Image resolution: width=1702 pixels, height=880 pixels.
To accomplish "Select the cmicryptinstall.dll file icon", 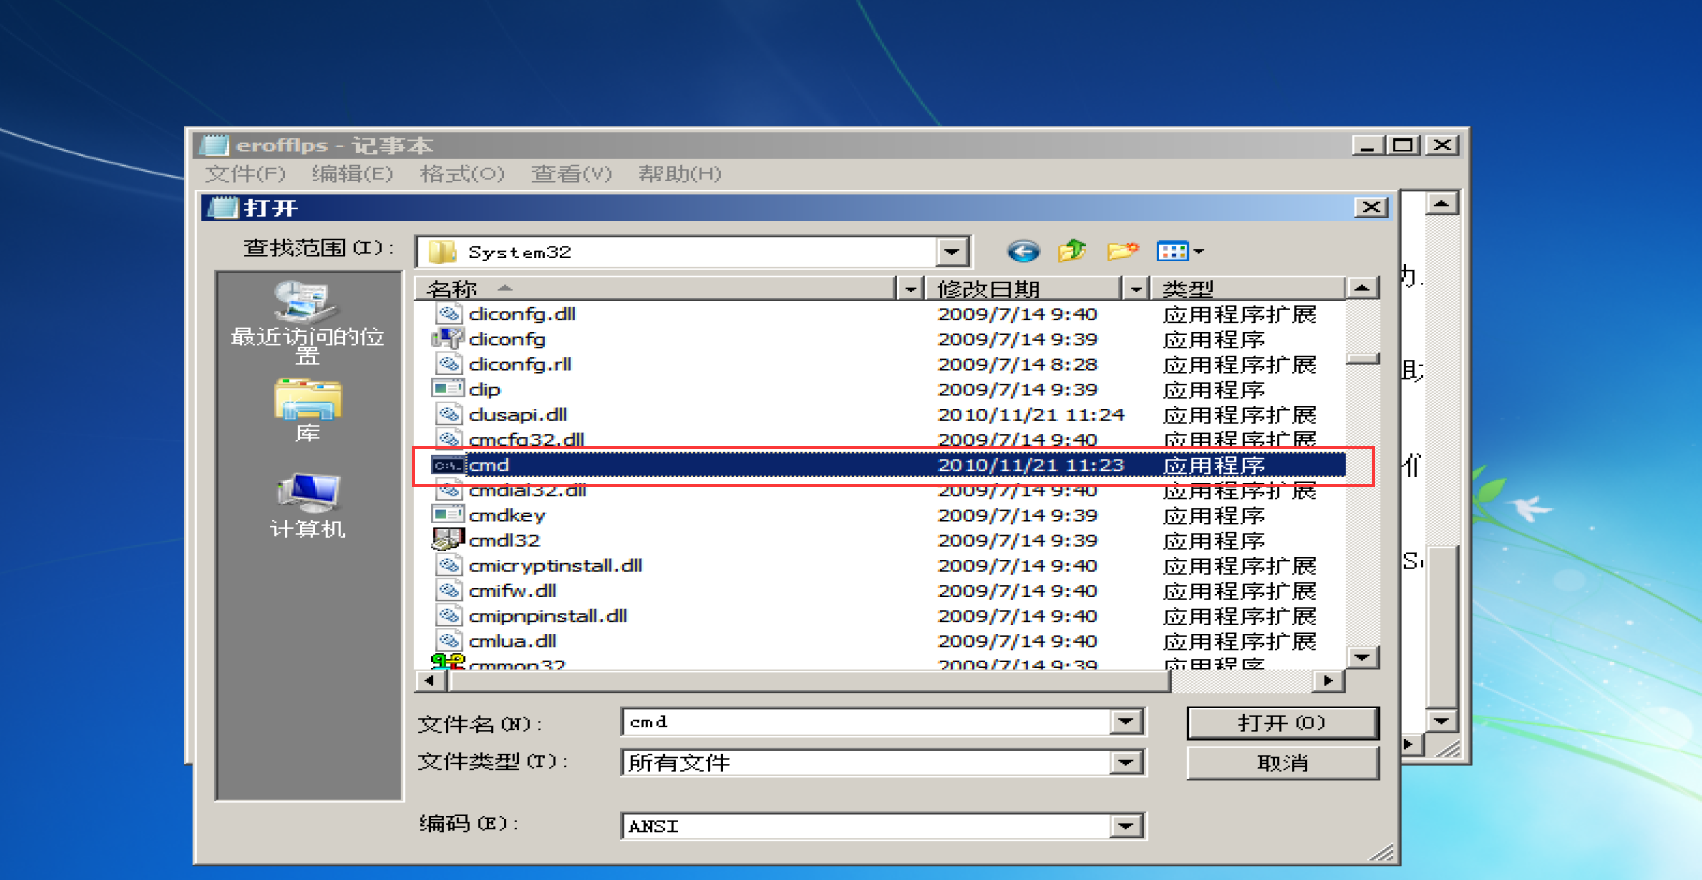I will click(x=449, y=565).
